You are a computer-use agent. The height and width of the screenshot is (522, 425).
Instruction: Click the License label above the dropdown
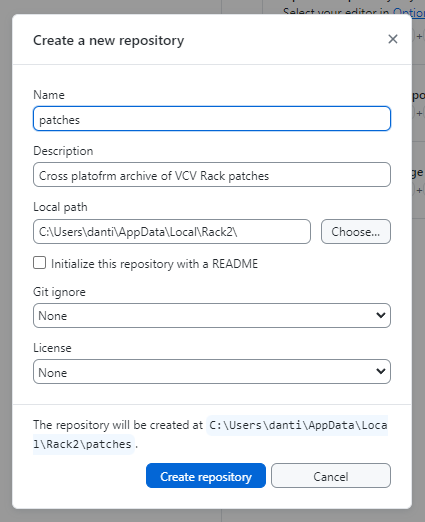(52, 348)
